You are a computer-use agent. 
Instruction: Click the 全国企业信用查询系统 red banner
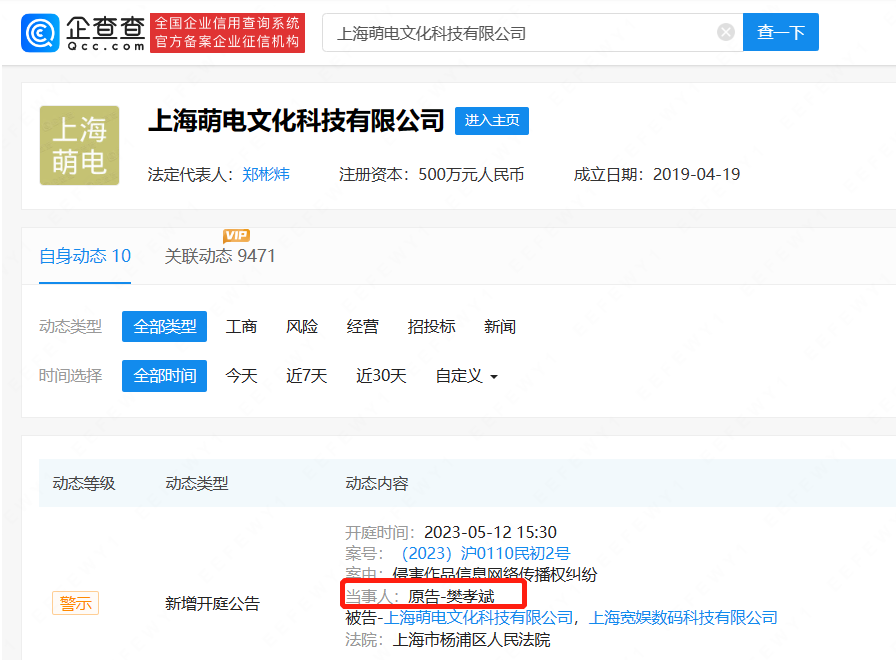227,33
